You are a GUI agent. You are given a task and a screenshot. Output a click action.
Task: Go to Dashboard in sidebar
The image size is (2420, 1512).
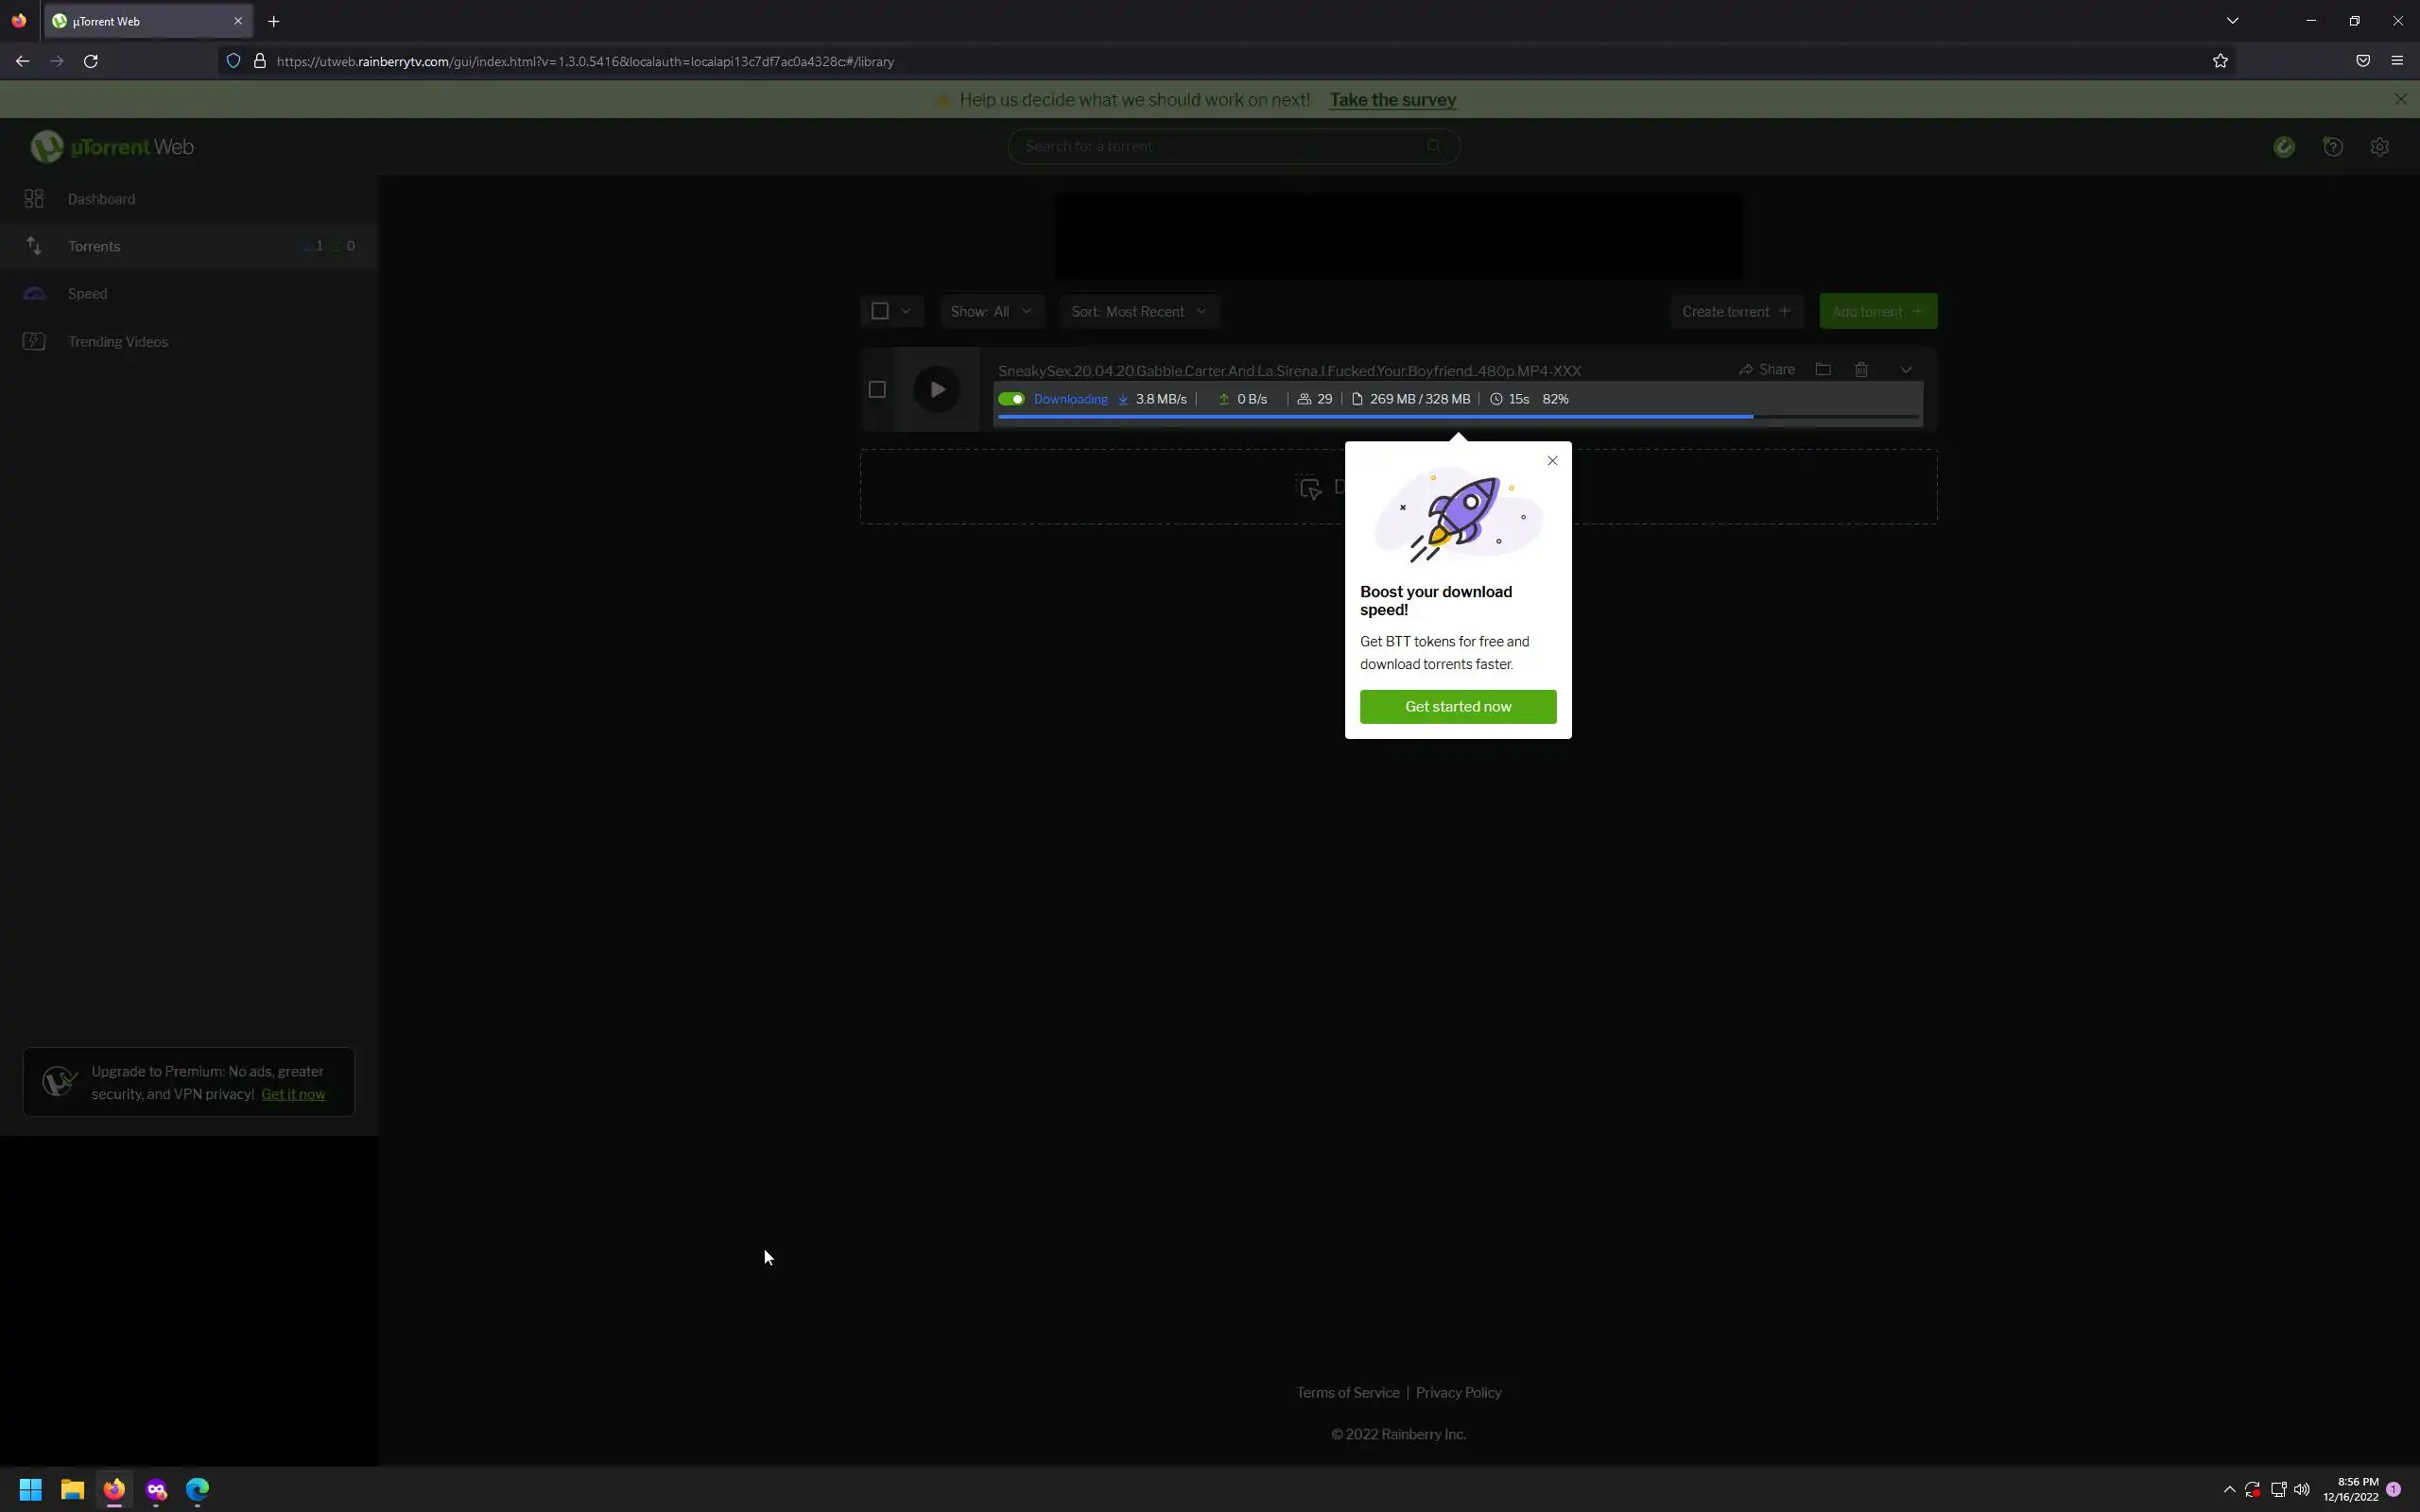pos(101,199)
